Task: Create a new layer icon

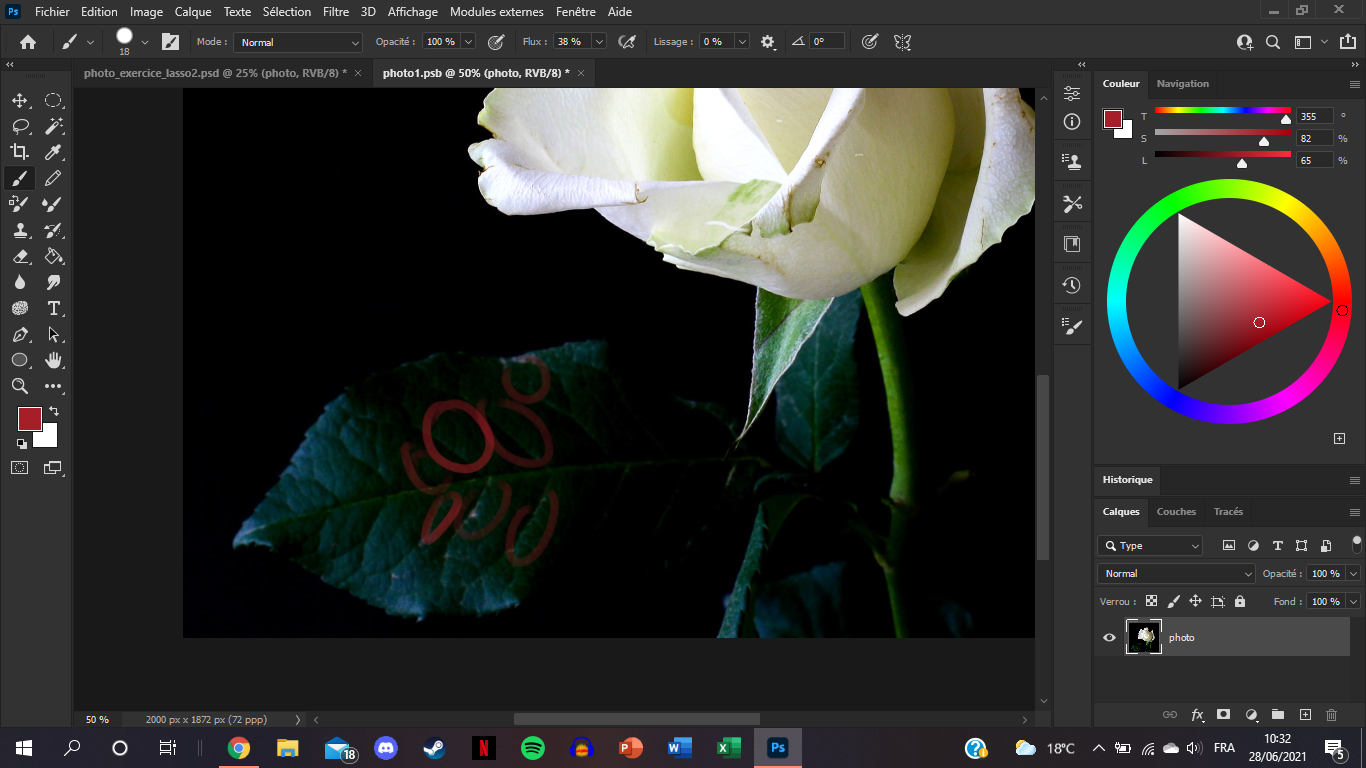Action: click(1305, 715)
